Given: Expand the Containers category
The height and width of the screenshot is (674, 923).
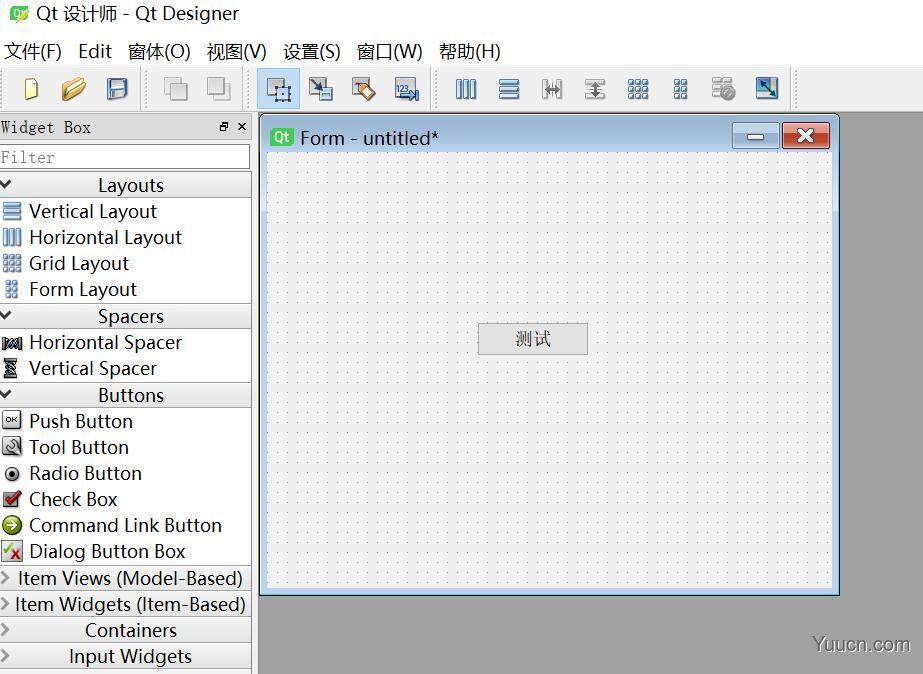Looking at the screenshot, I should [130, 630].
